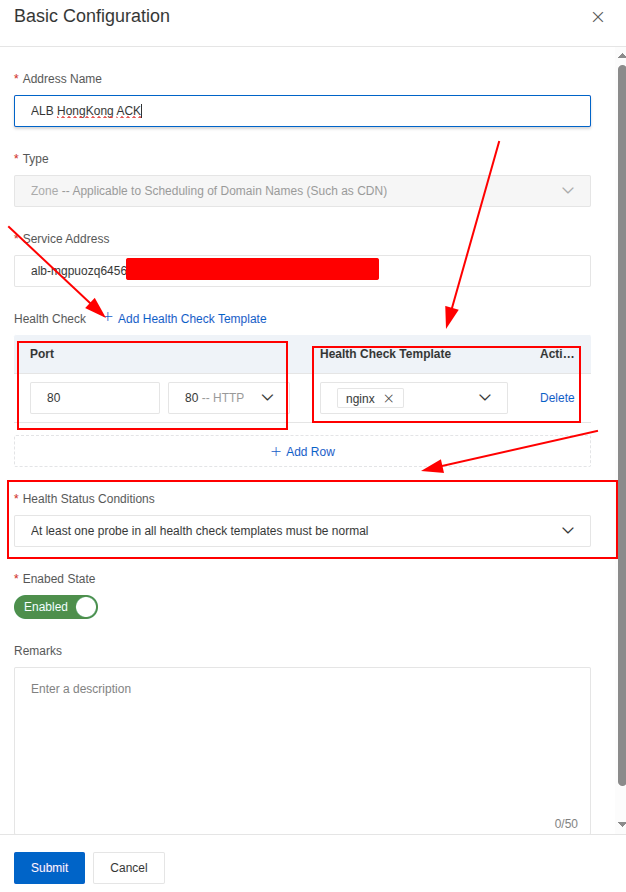
Task: Open the Add Health Check Template link
Action: click(x=192, y=319)
